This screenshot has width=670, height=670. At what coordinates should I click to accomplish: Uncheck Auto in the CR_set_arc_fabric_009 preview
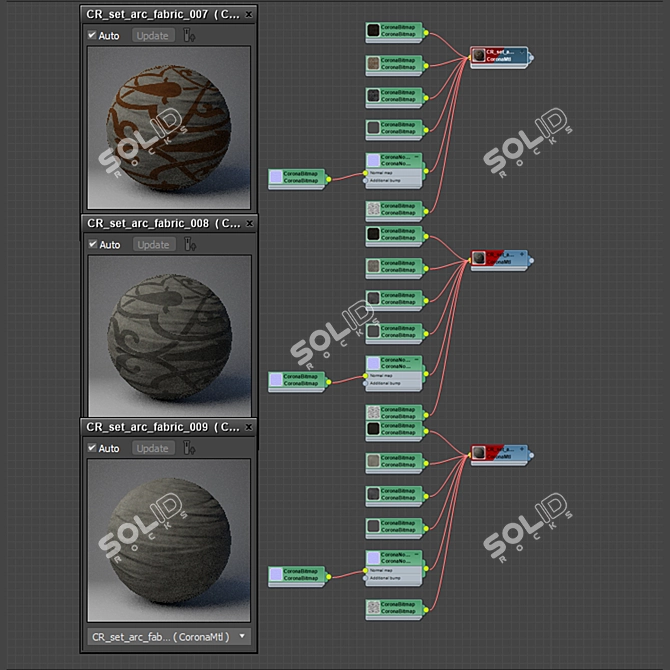(x=92, y=447)
